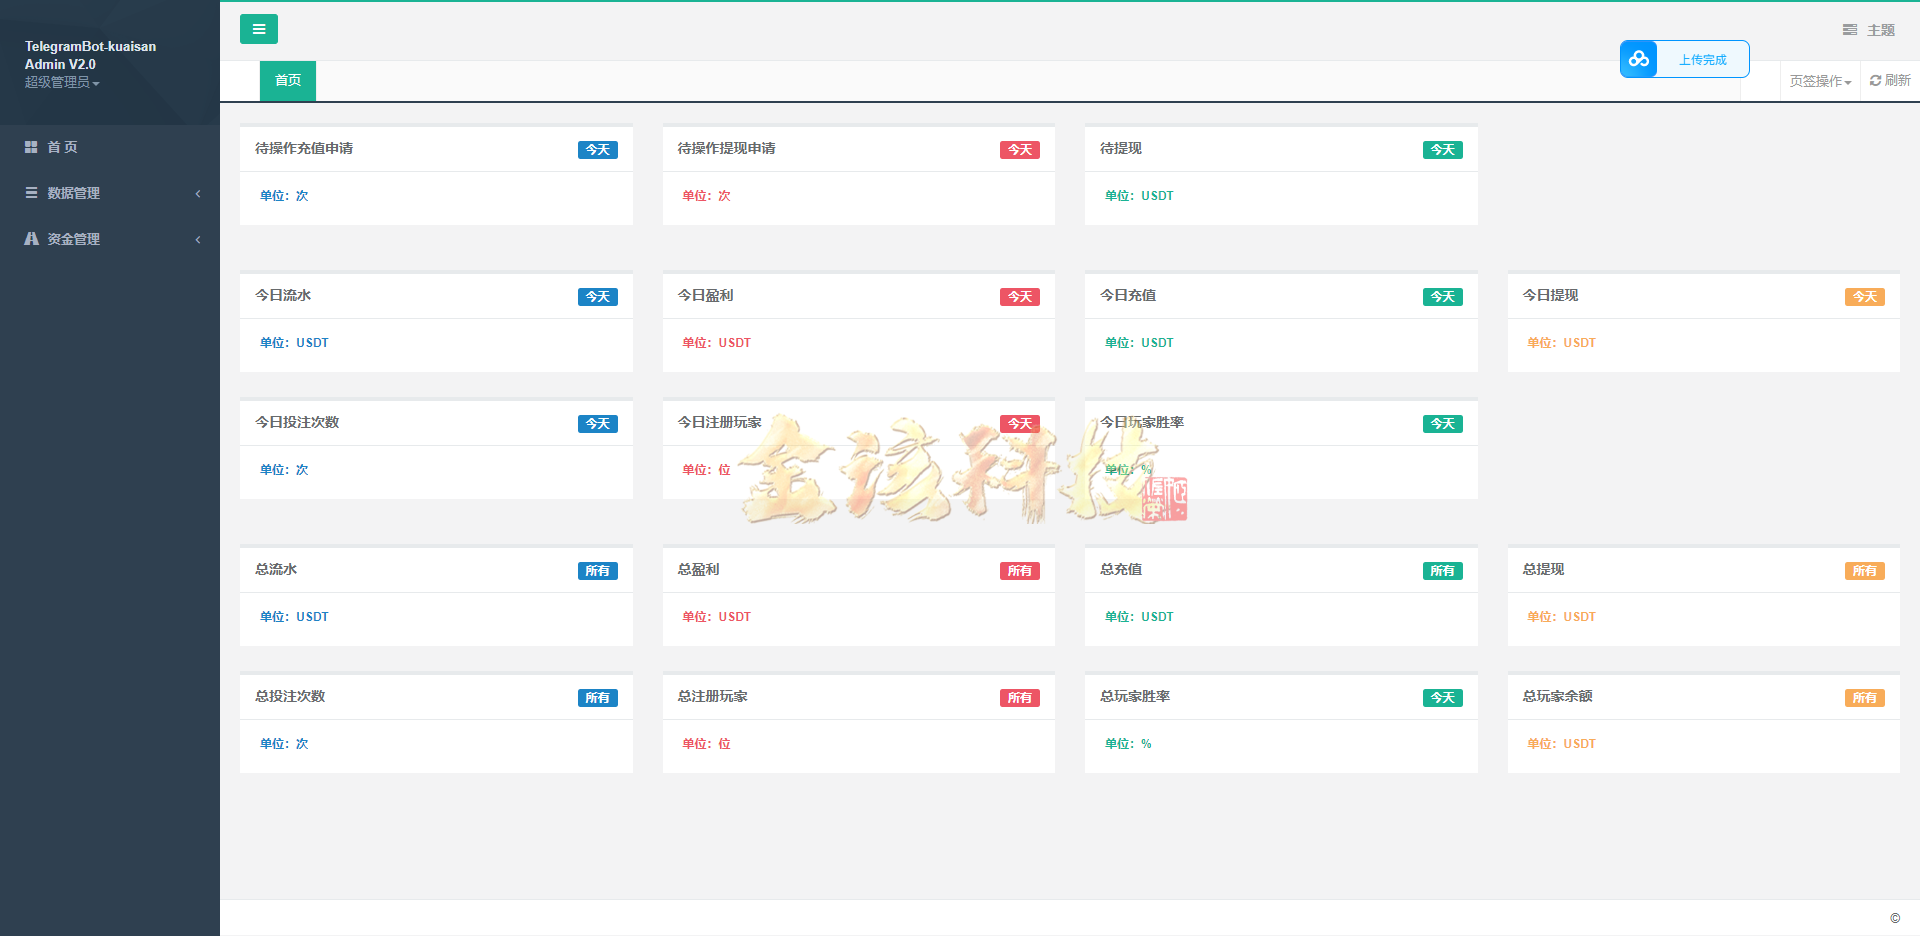Image resolution: width=1920 pixels, height=936 pixels.
Task: Click the data management list icon
Action: [x=31, y=193]
